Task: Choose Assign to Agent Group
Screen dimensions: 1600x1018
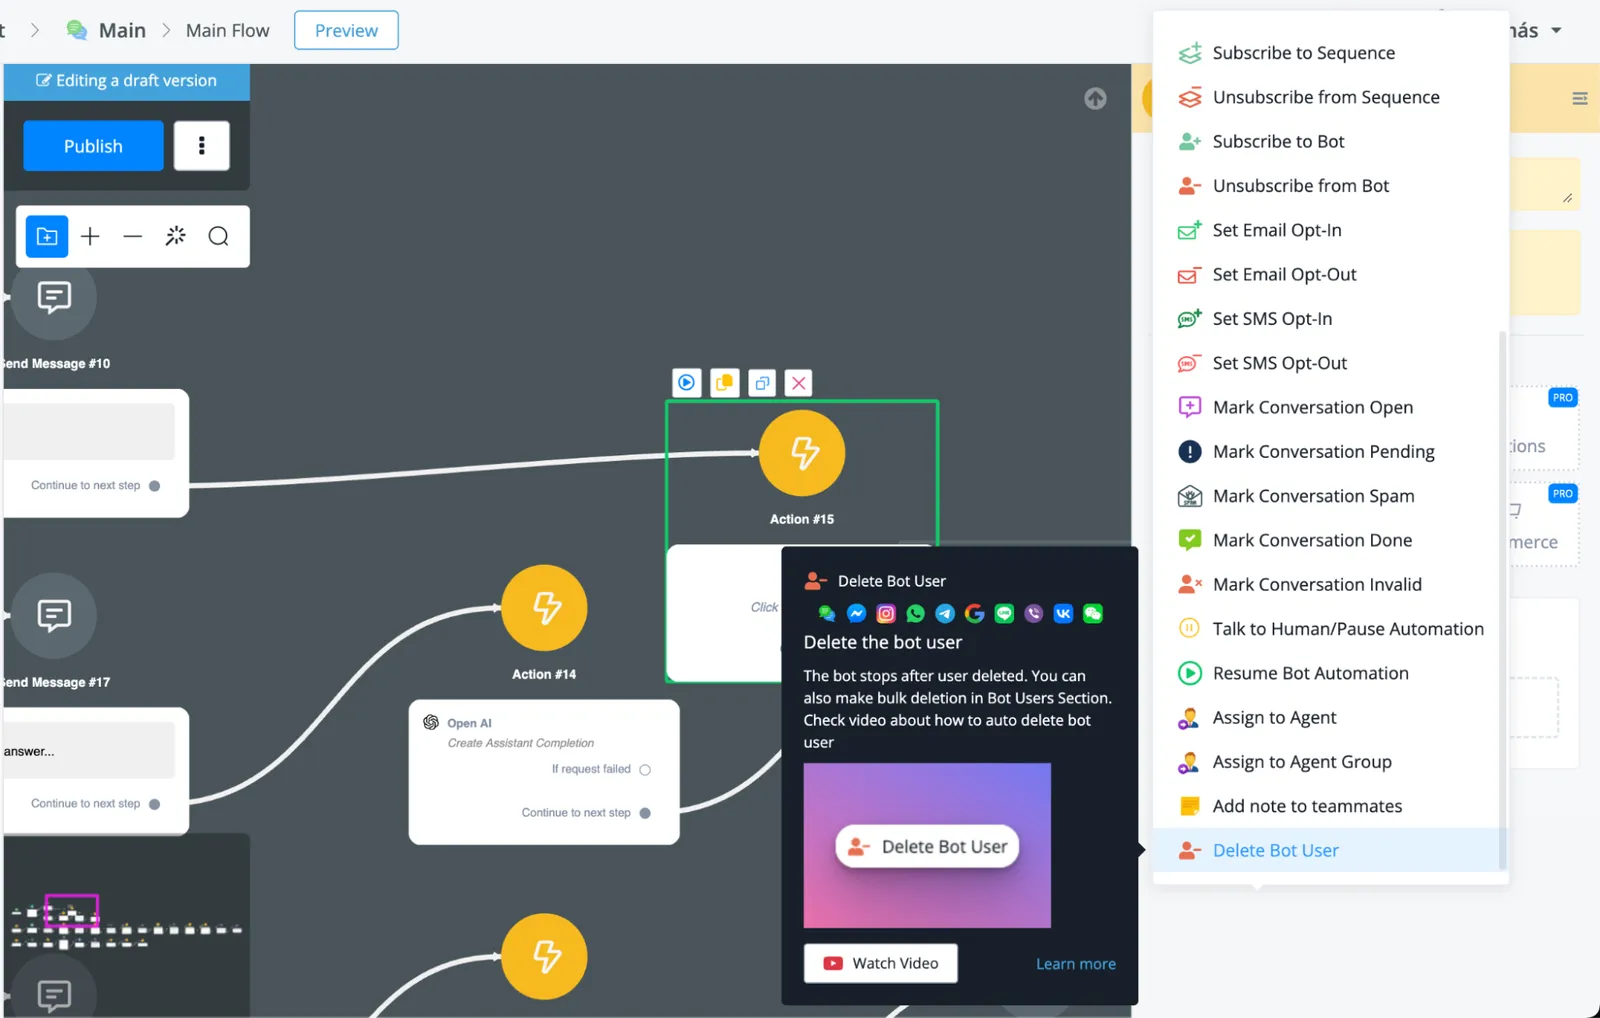Action: pos(1330,762)
